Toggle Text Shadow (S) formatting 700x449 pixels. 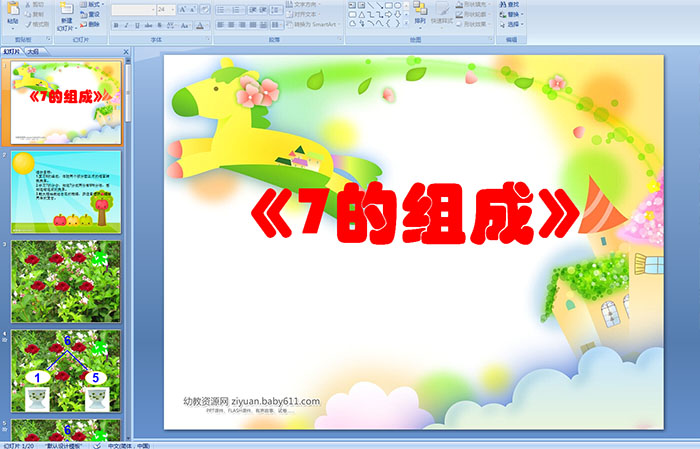click(160, 25)
